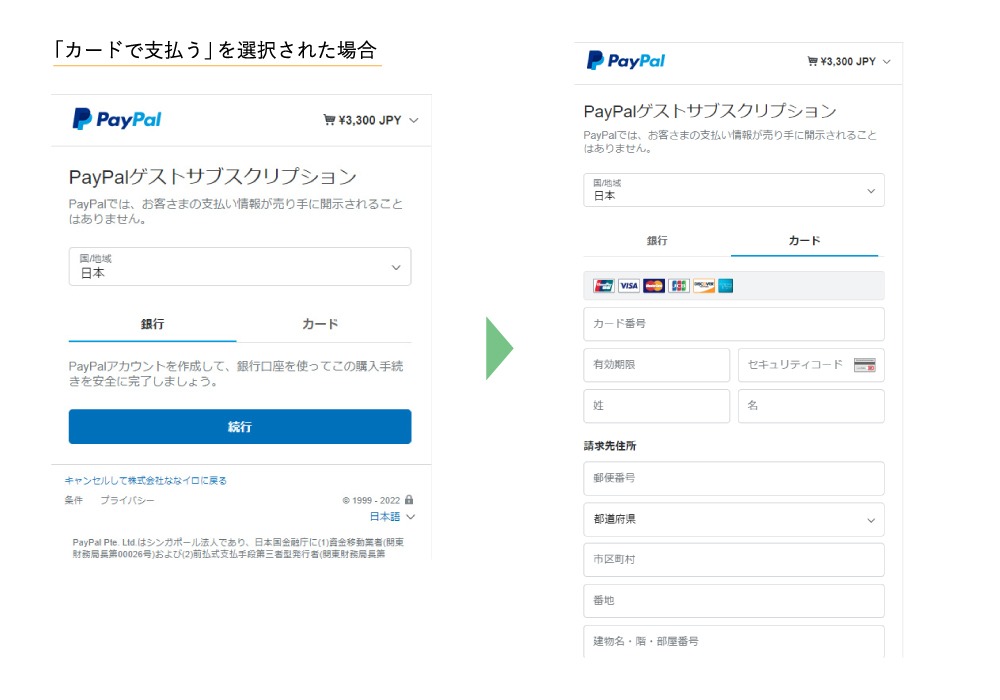Focus 有効期限 input field

[x=656, y=365]
